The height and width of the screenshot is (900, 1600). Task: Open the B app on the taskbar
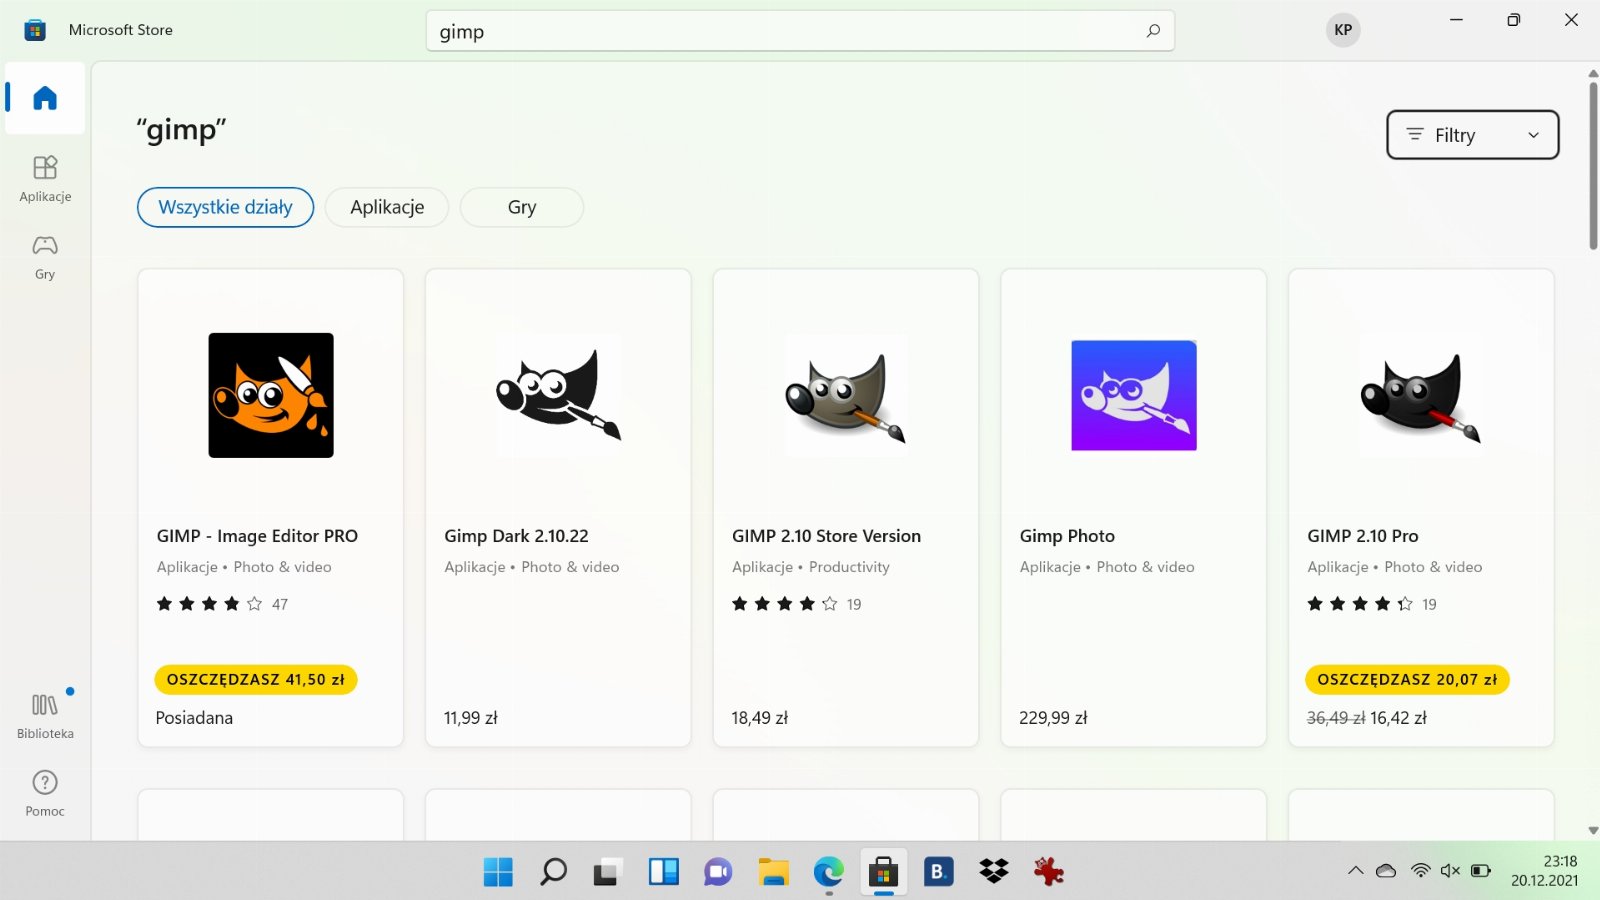point(938,872)
